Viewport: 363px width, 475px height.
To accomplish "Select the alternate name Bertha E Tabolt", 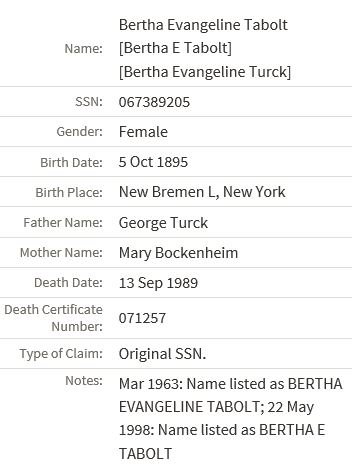I will pos(175,48).
